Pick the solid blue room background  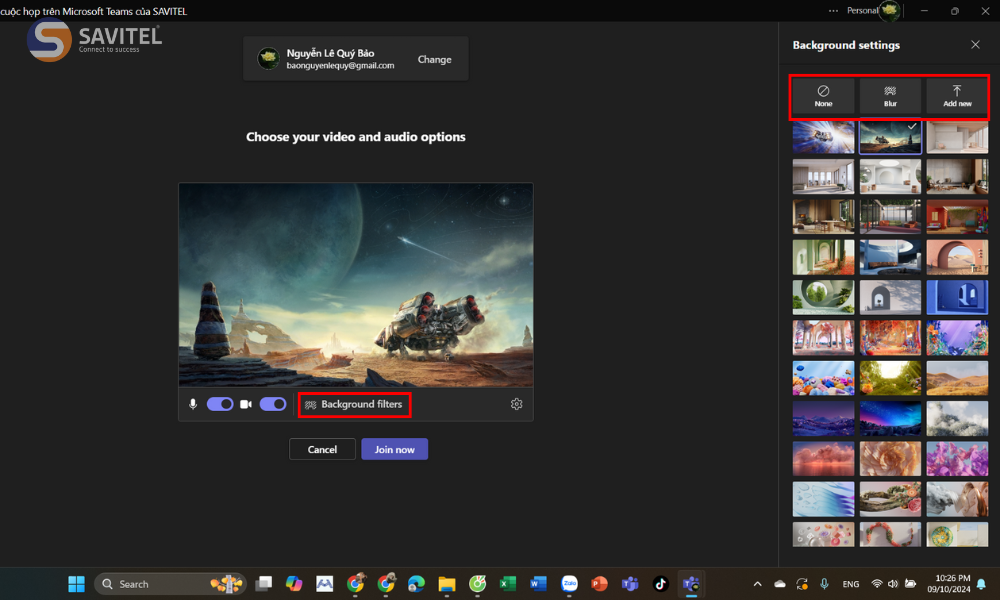[x=957, y=297]
